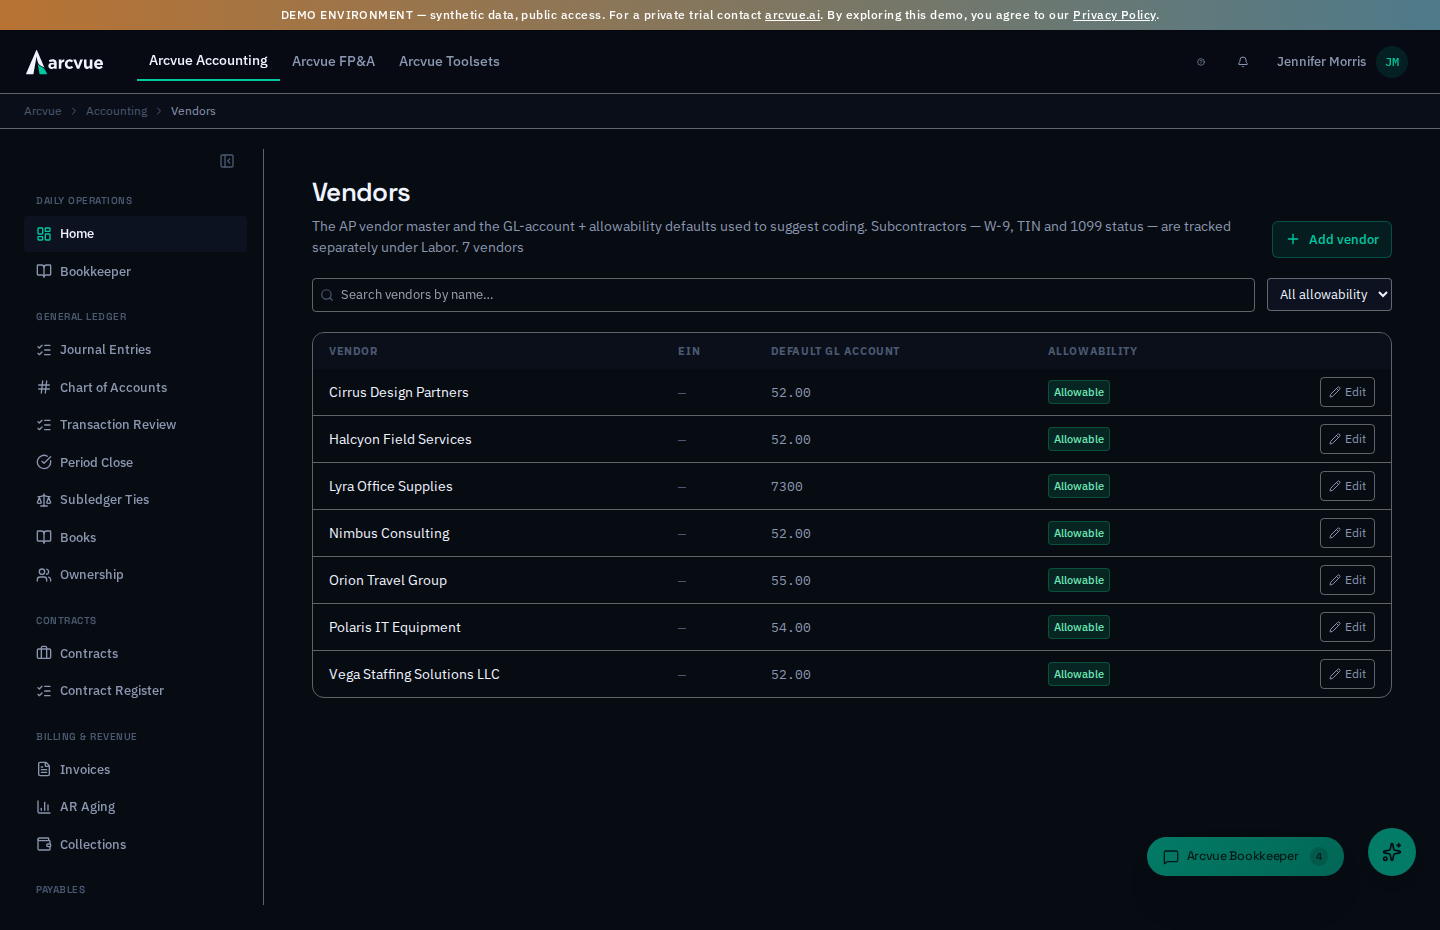Go to Bookkeeper in the sidebar
The image size is (1440, 930).
[x=135, y=272]
